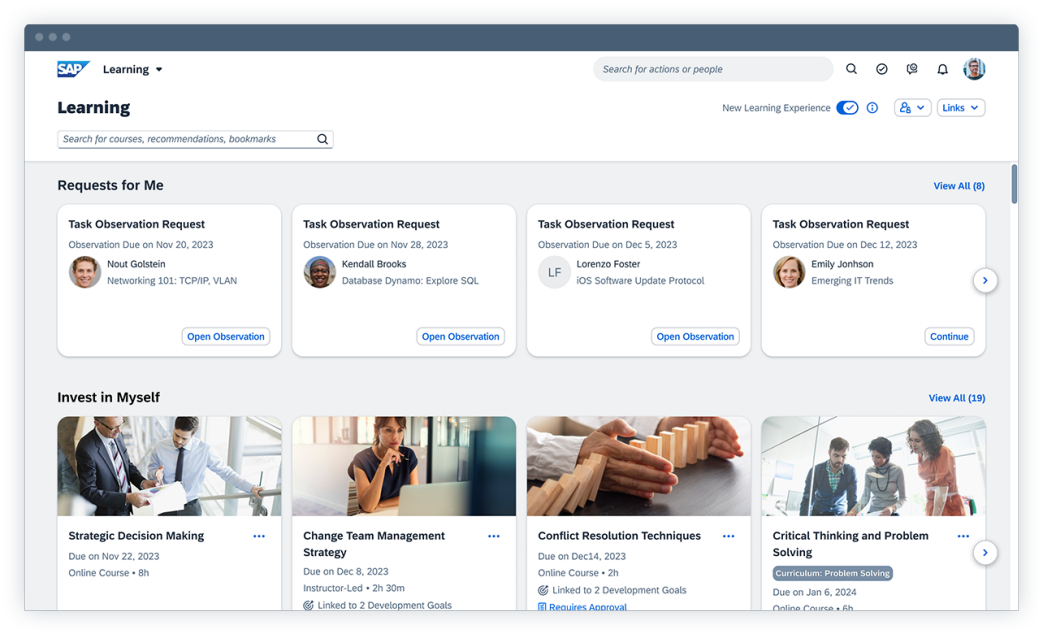Open View All (19) for Invest in Myself
Image resolution: width=1043 pixels, height=634 pixels.
point(956,397)
